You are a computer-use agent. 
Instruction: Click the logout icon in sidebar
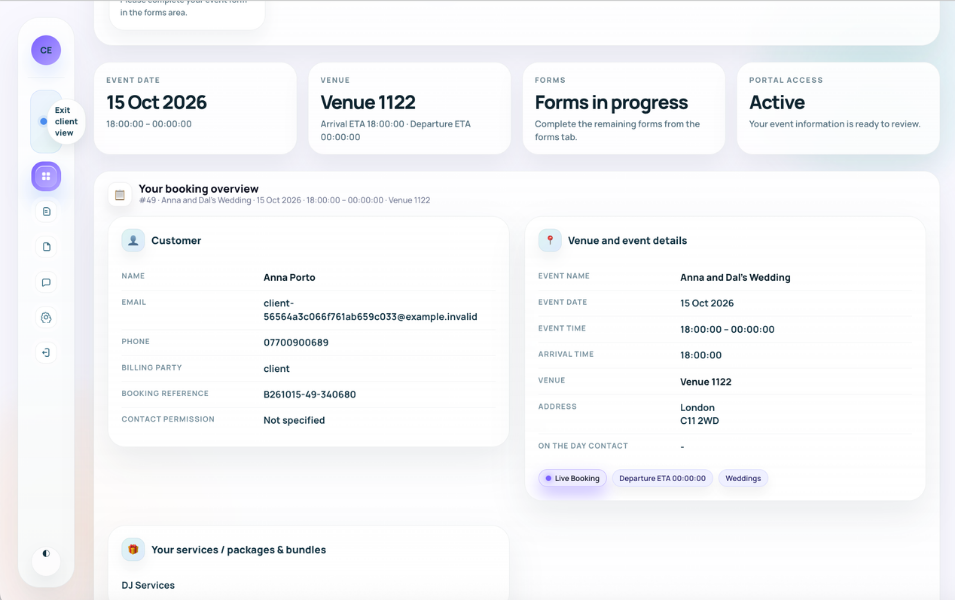point(46,353)
